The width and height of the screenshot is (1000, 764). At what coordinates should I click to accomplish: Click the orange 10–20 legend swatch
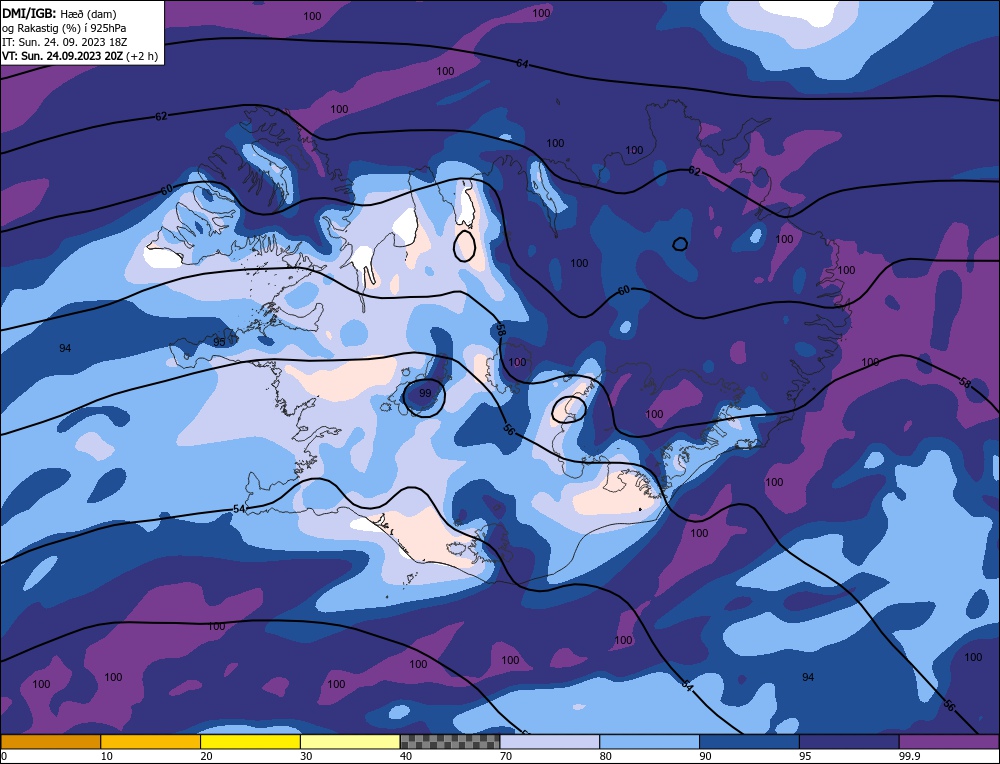151,742
